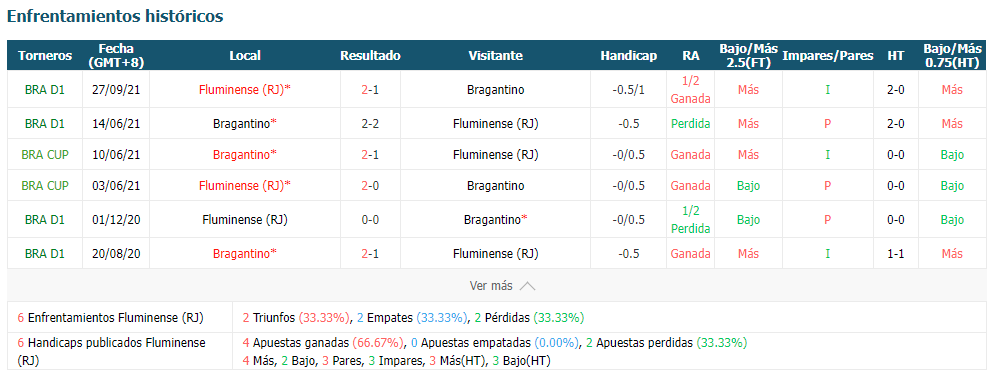
Task: Open Bragantino visitor team on 27/09/21 row
Action: click(495, 90)
